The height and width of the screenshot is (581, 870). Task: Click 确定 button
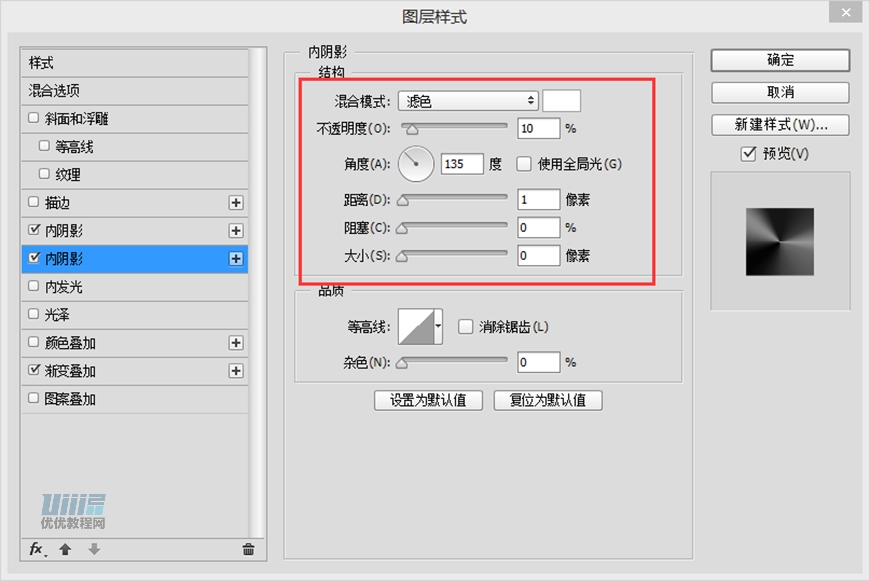tap(780, 60)
